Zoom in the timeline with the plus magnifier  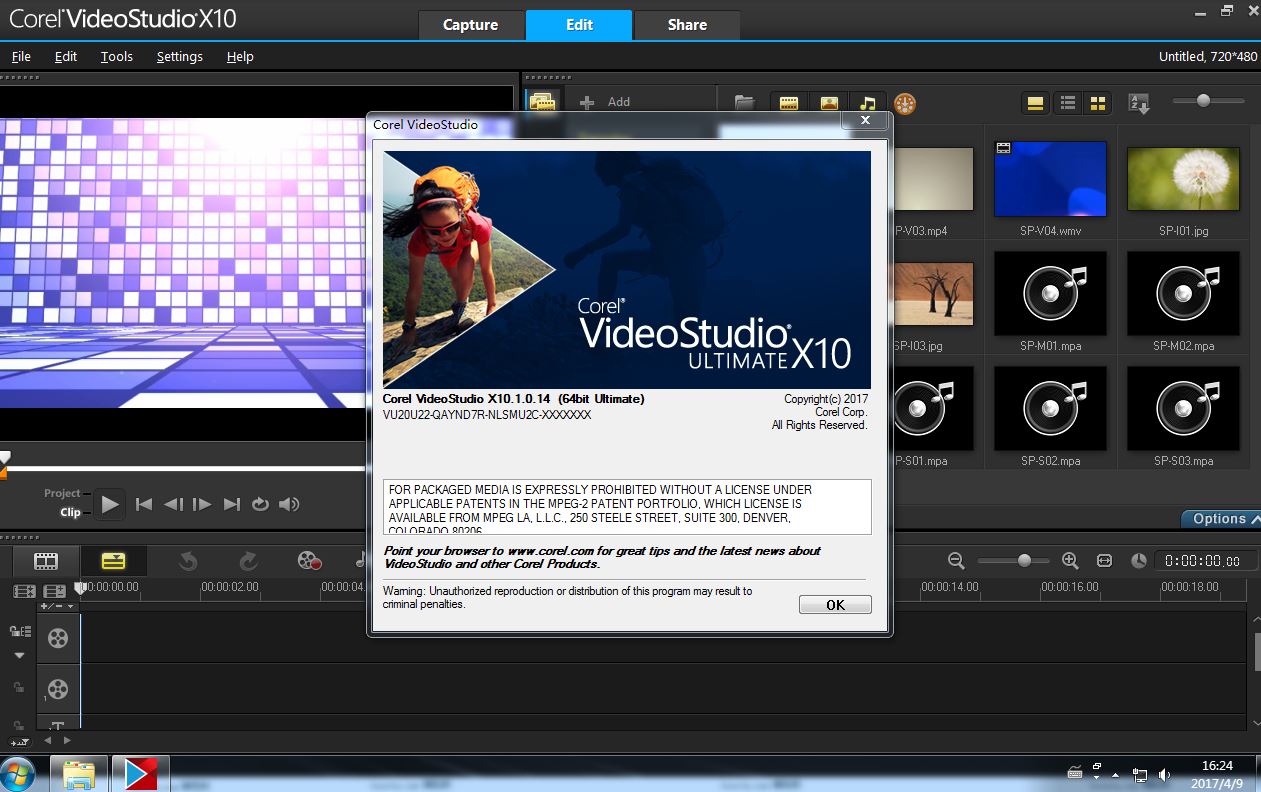click(x=1070, y=561)
